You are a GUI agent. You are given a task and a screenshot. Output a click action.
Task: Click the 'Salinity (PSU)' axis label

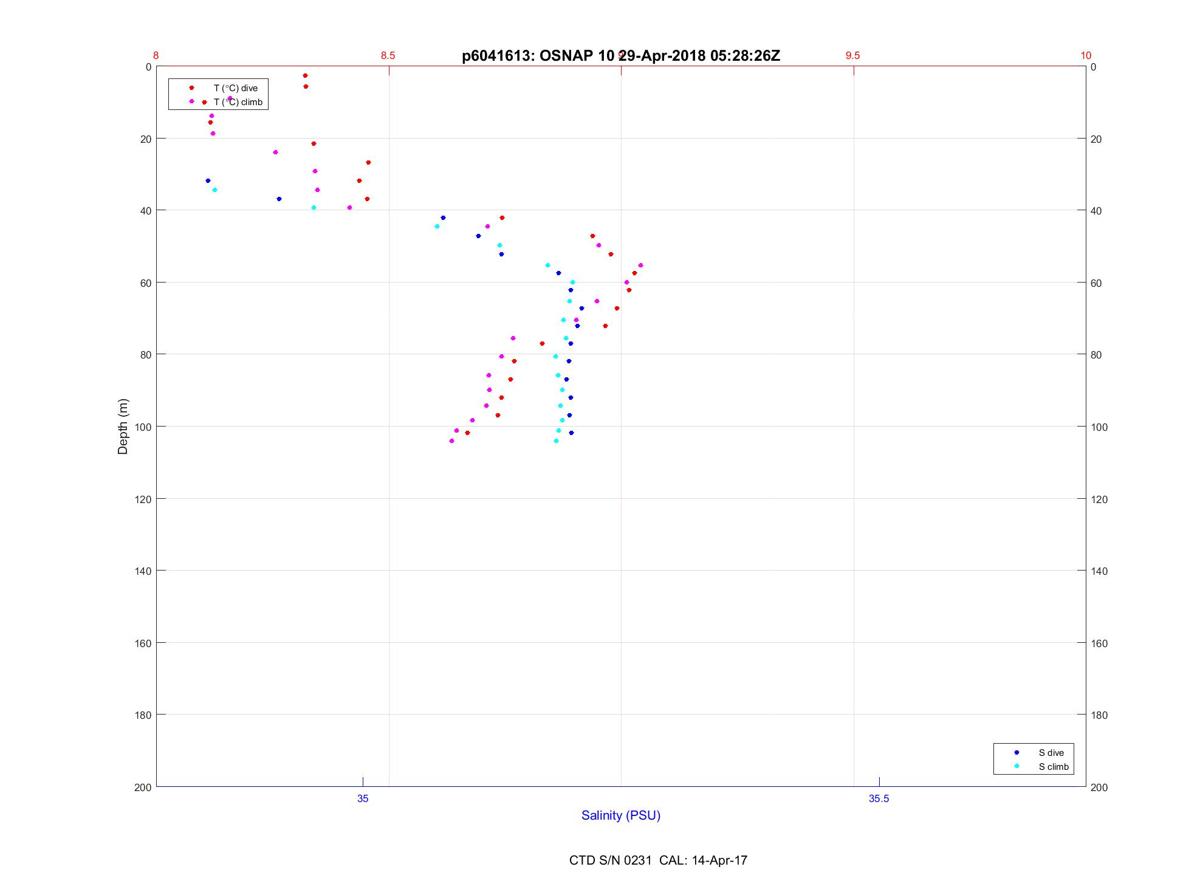[x=621, y=815]
